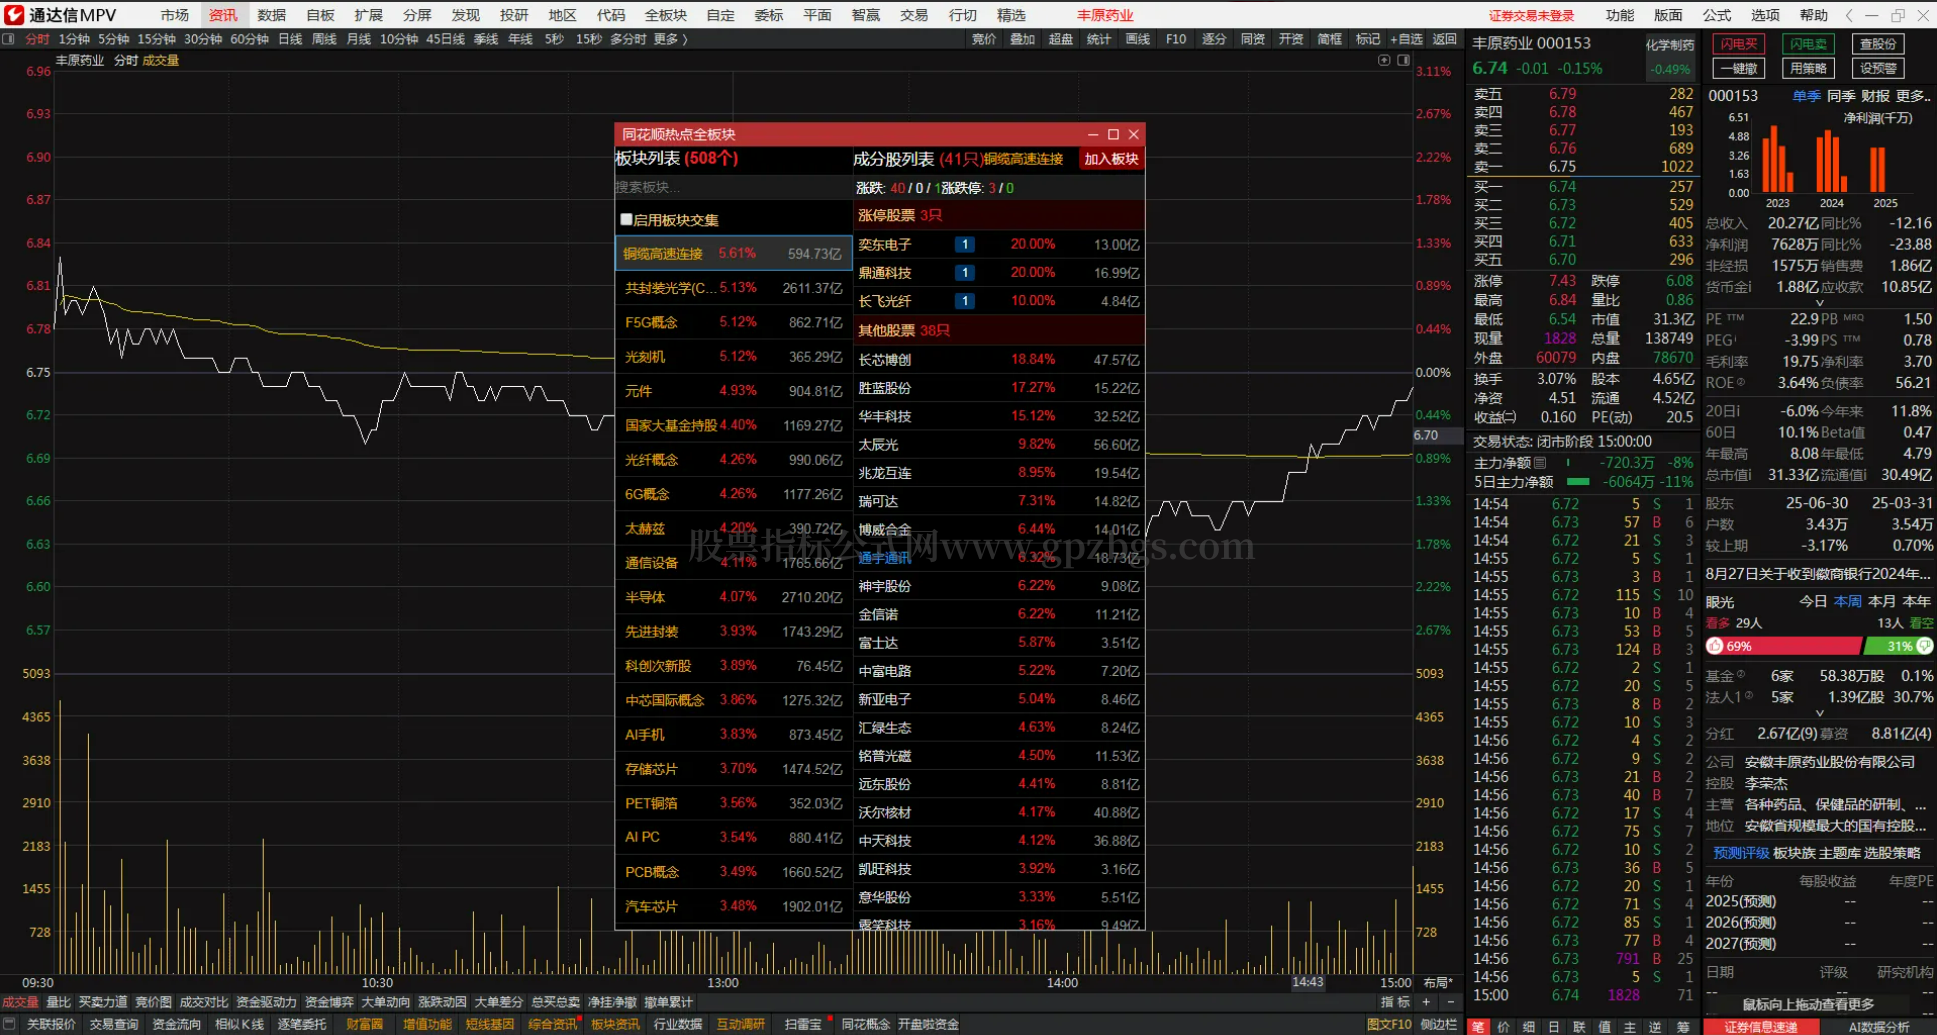Switch sentiment period to 本年

pos(1916,601)
